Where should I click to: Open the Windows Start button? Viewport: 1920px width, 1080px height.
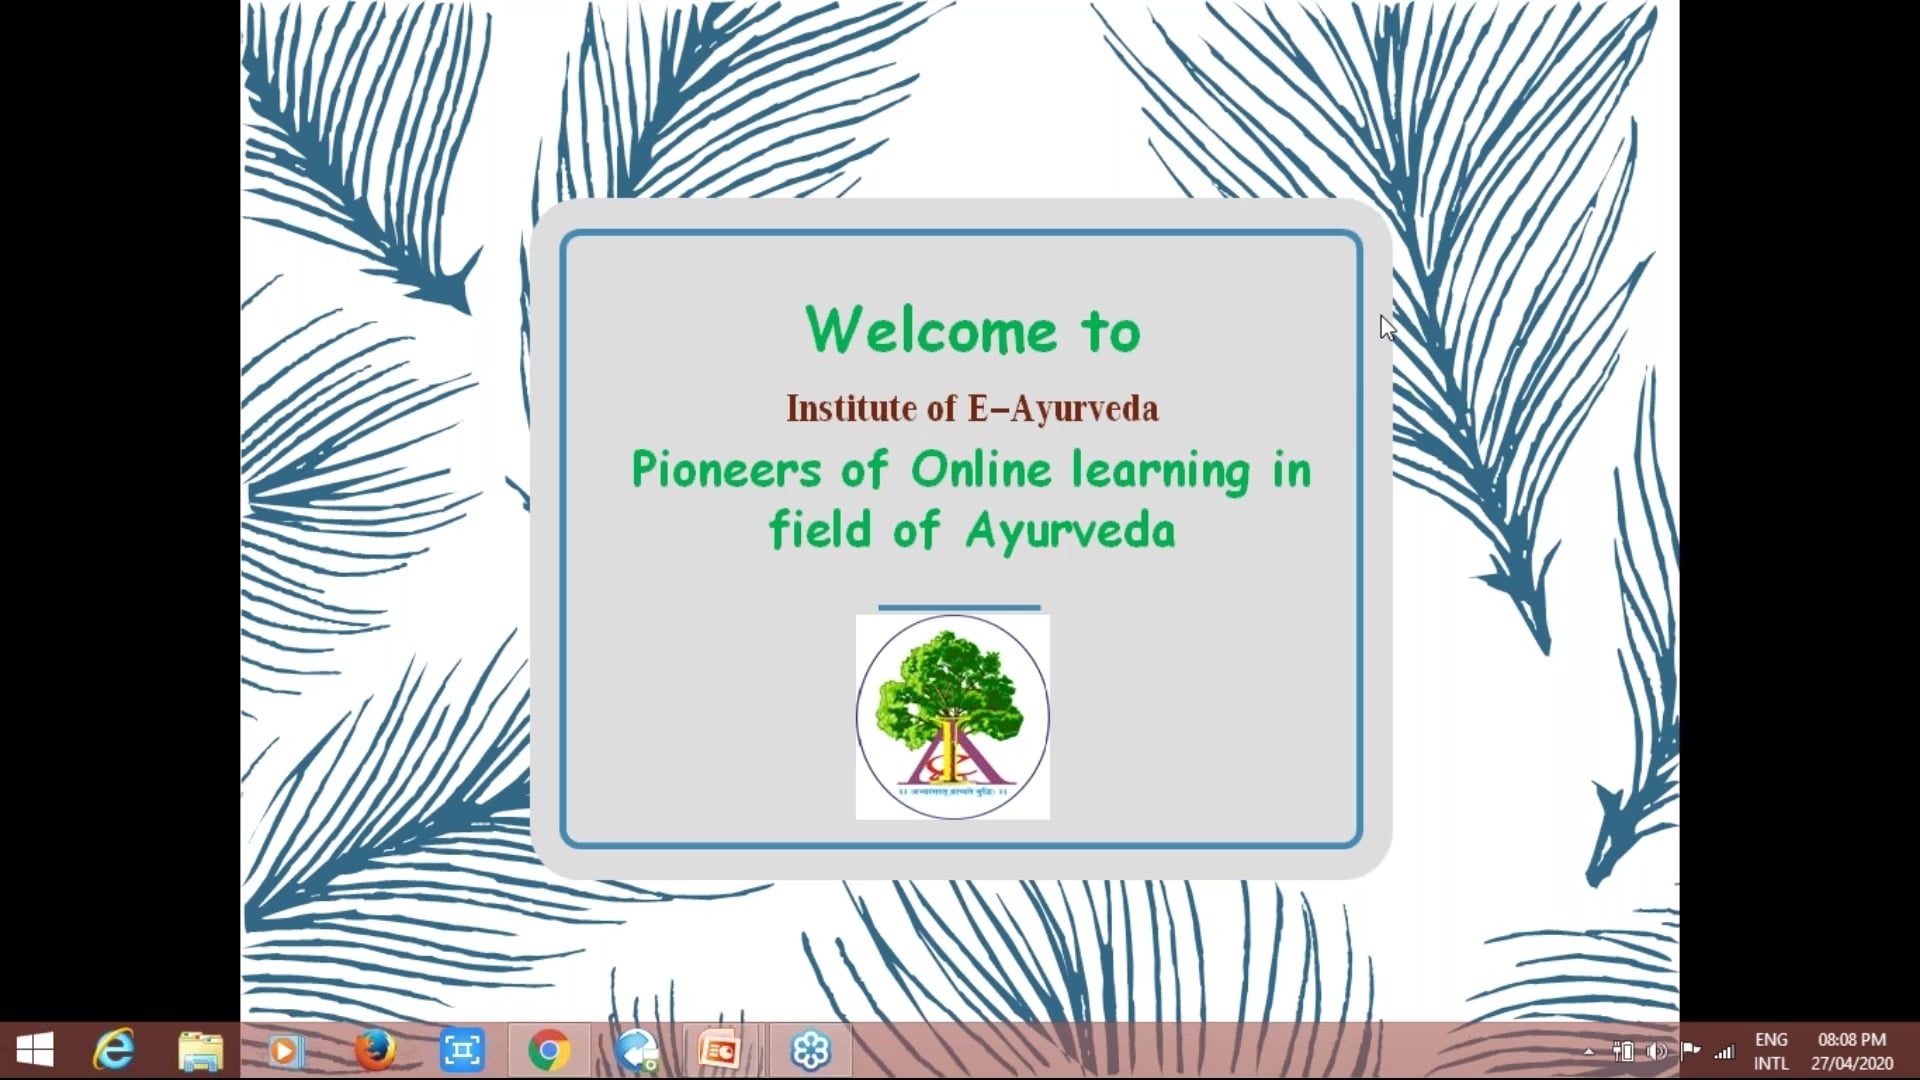tap(35, 1051)
